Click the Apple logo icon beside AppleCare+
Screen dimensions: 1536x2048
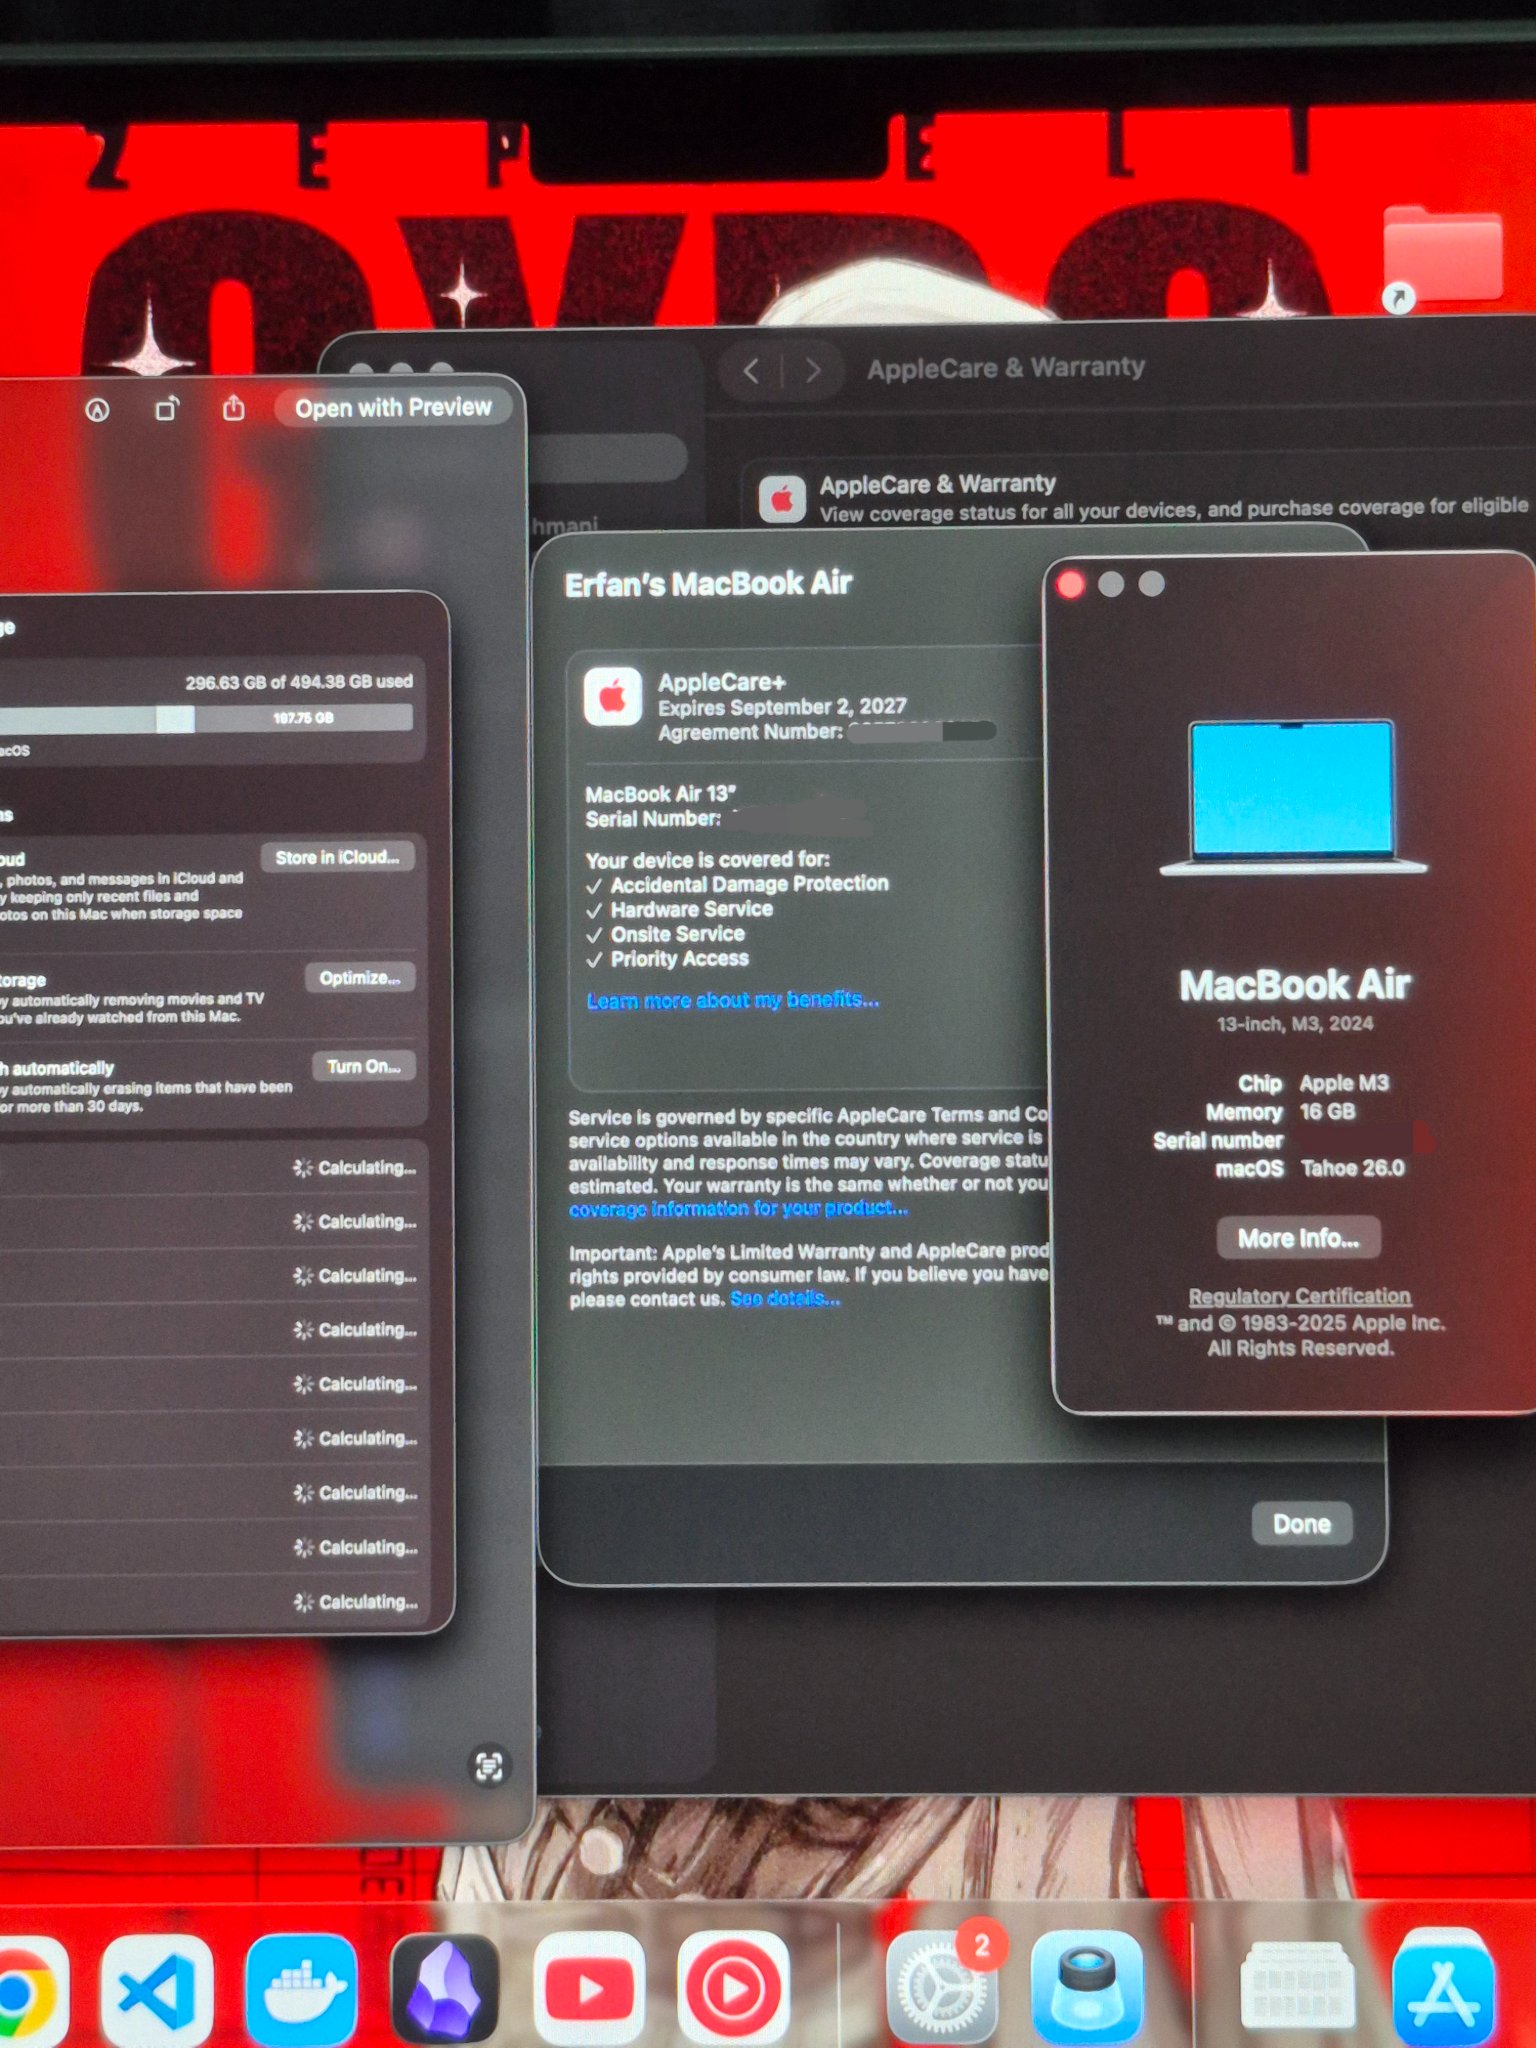tap(613, 697)
